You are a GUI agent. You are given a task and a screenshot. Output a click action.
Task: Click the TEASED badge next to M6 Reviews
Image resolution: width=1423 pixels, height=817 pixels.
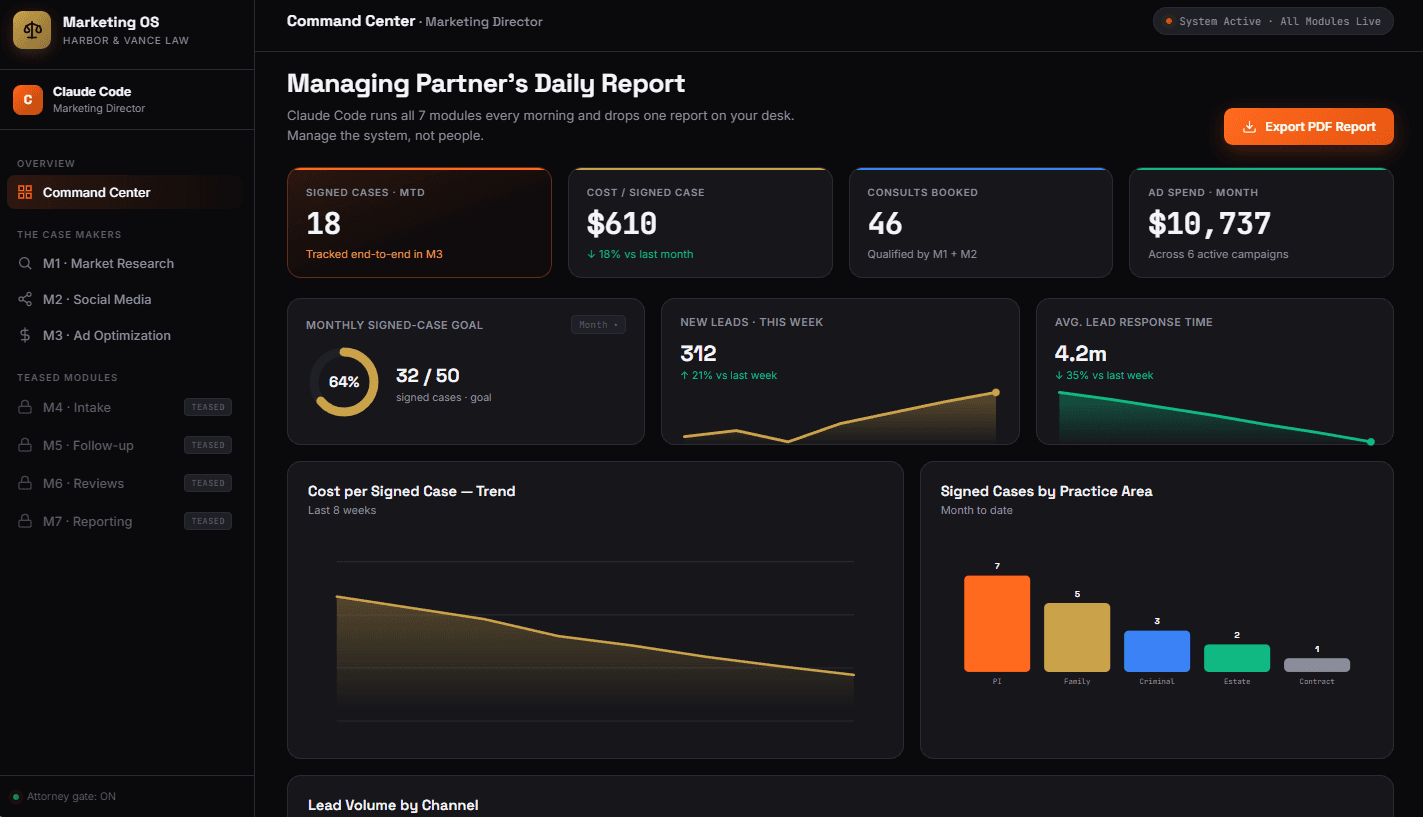point(208,483)
